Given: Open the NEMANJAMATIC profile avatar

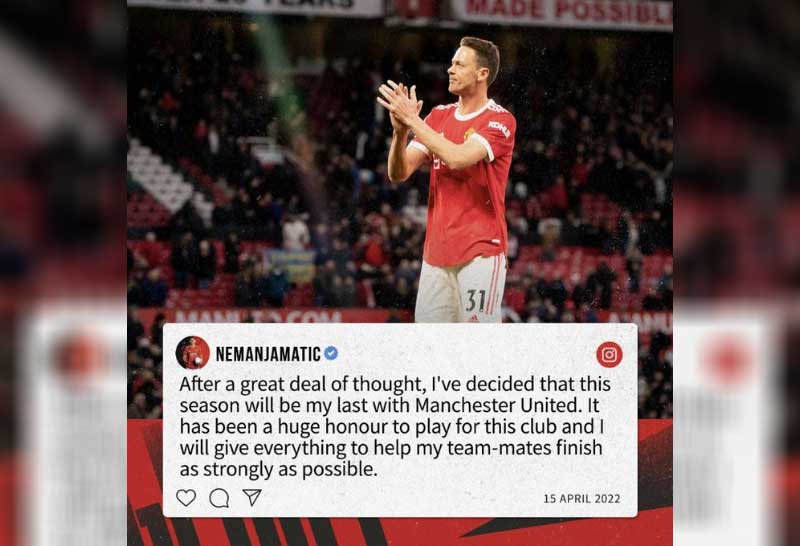Looking at the screenshot, I should click(x=193, y=353).
